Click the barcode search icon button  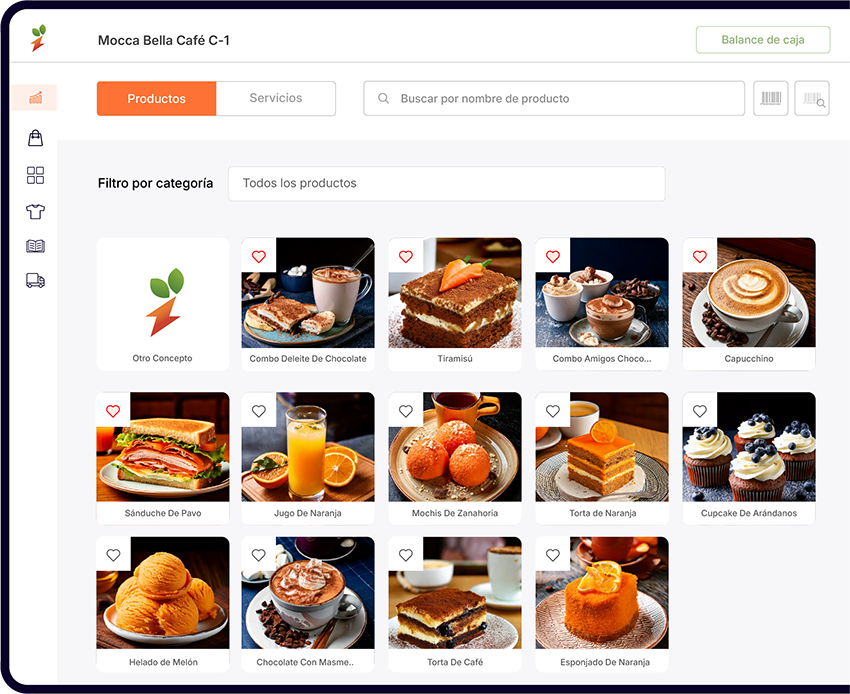[x=812, y=98]
